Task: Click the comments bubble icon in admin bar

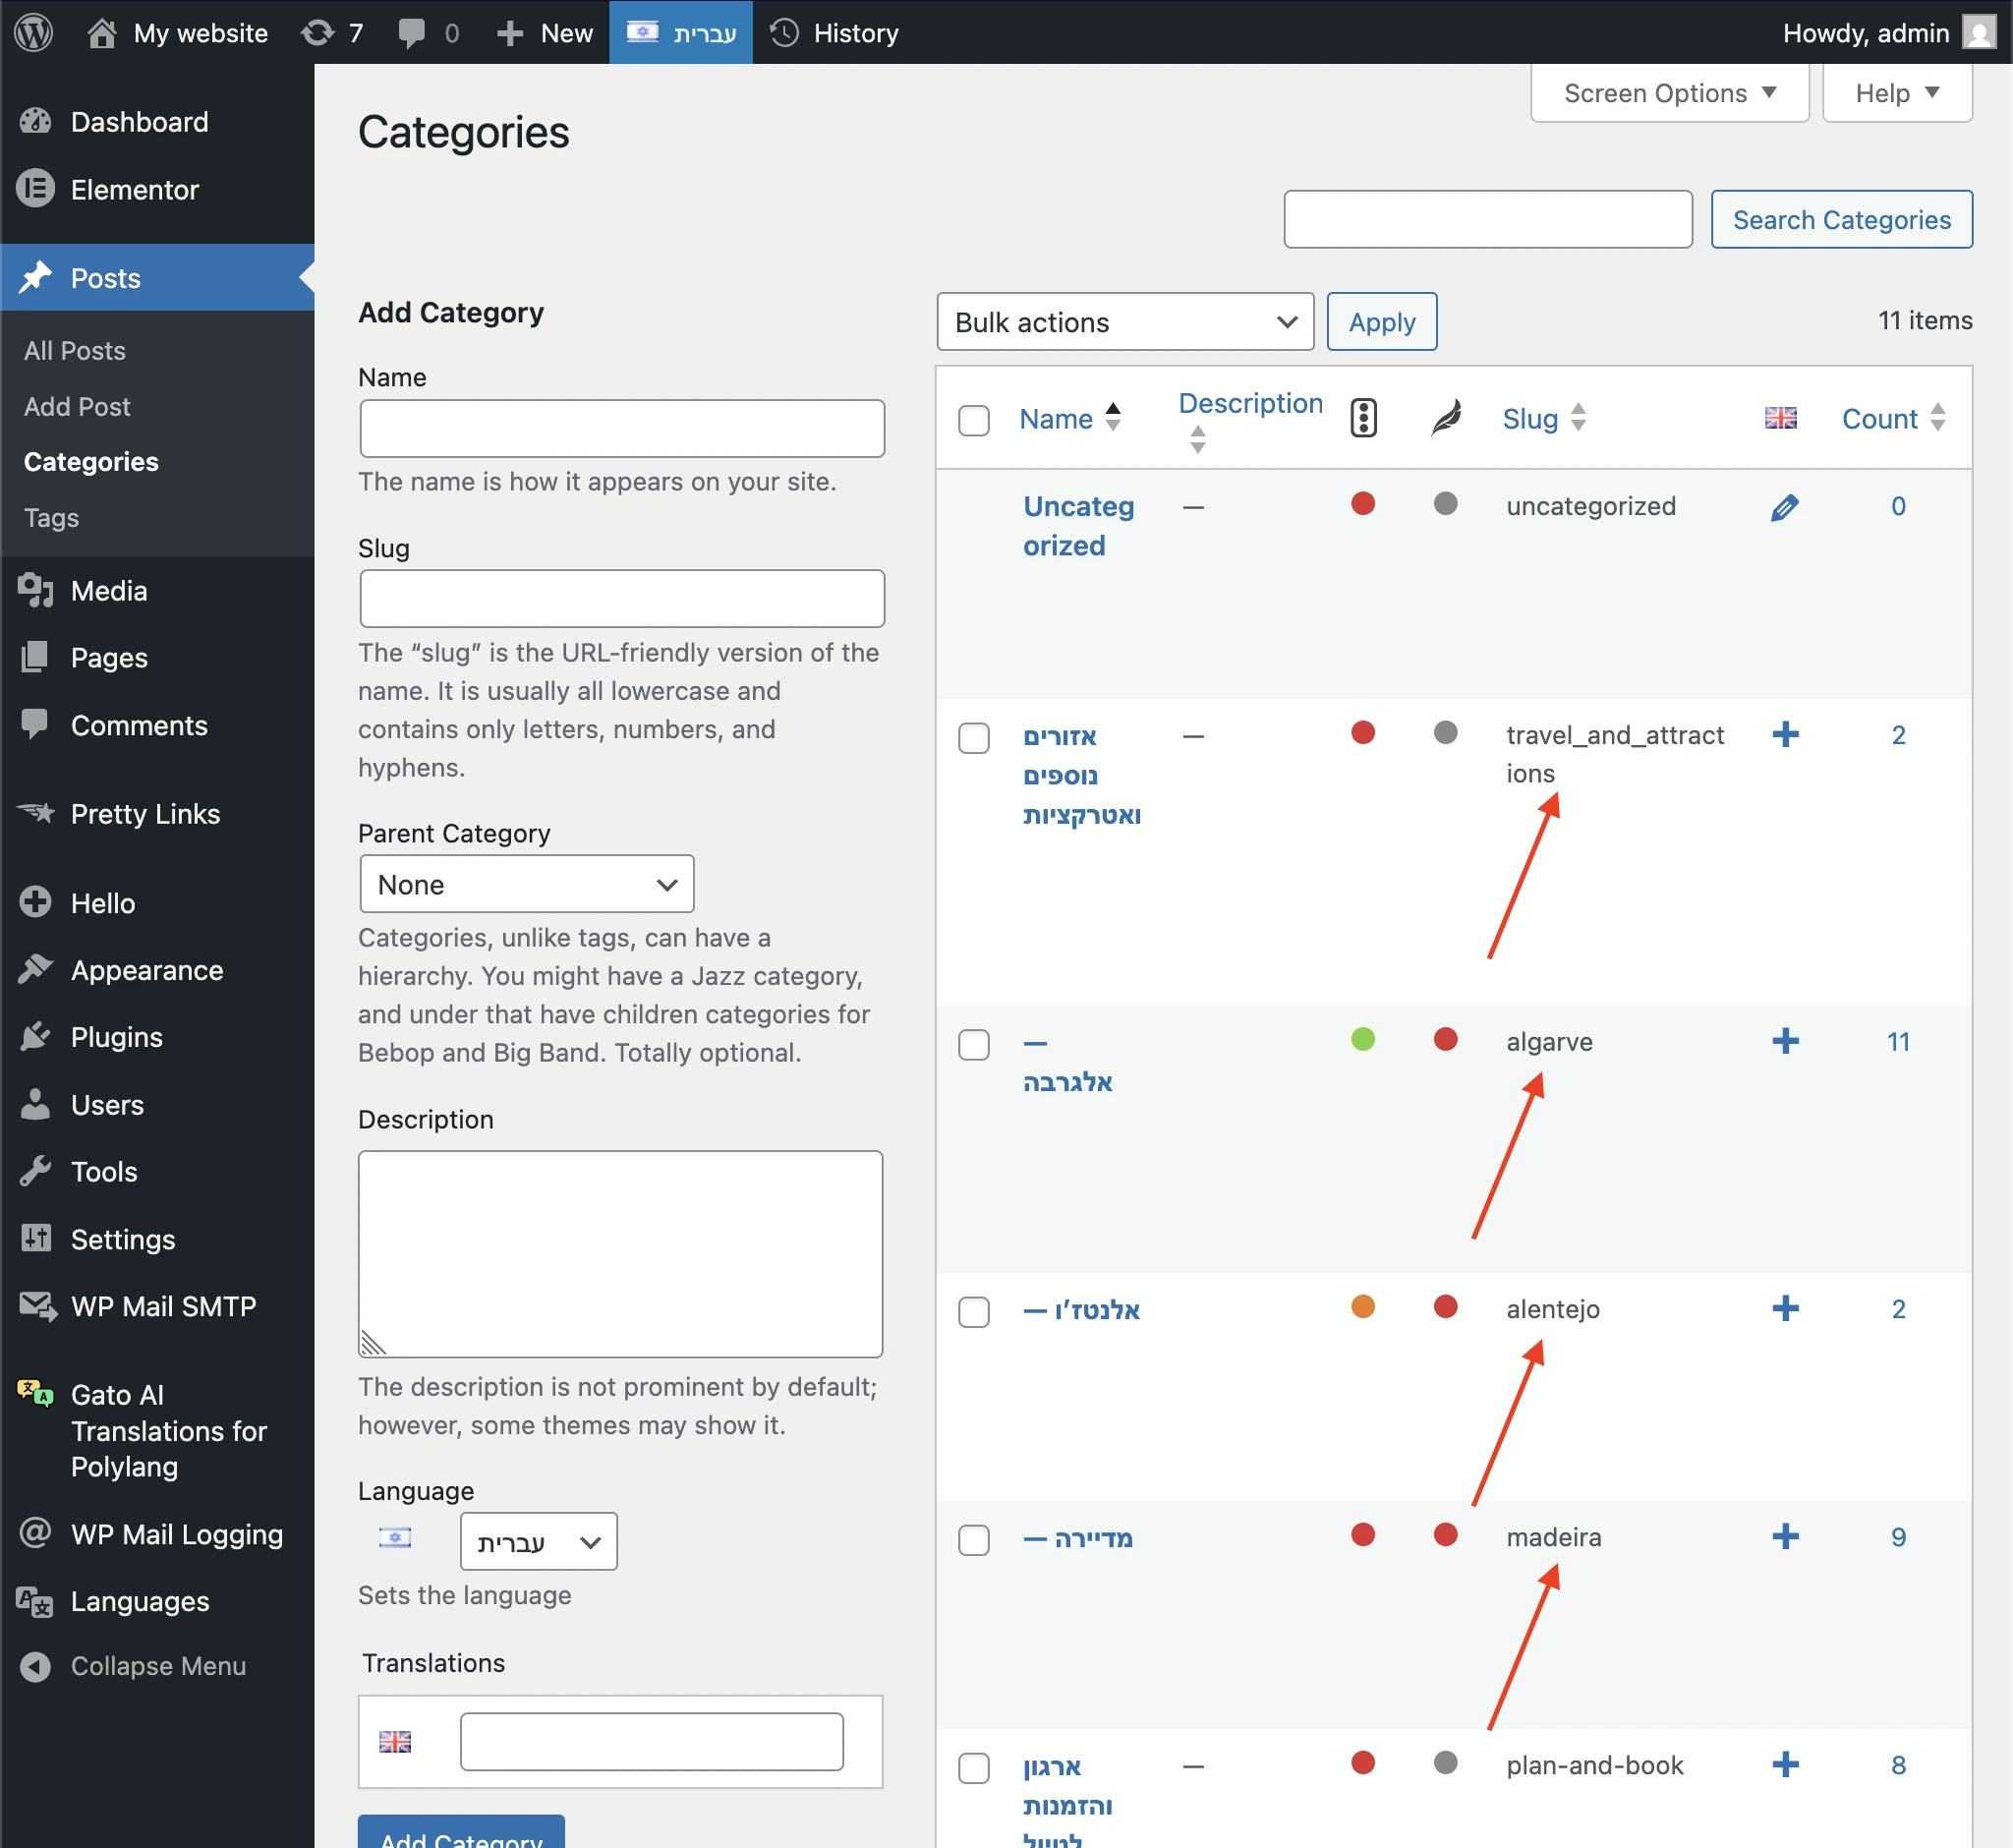Action: click(411, 33)
